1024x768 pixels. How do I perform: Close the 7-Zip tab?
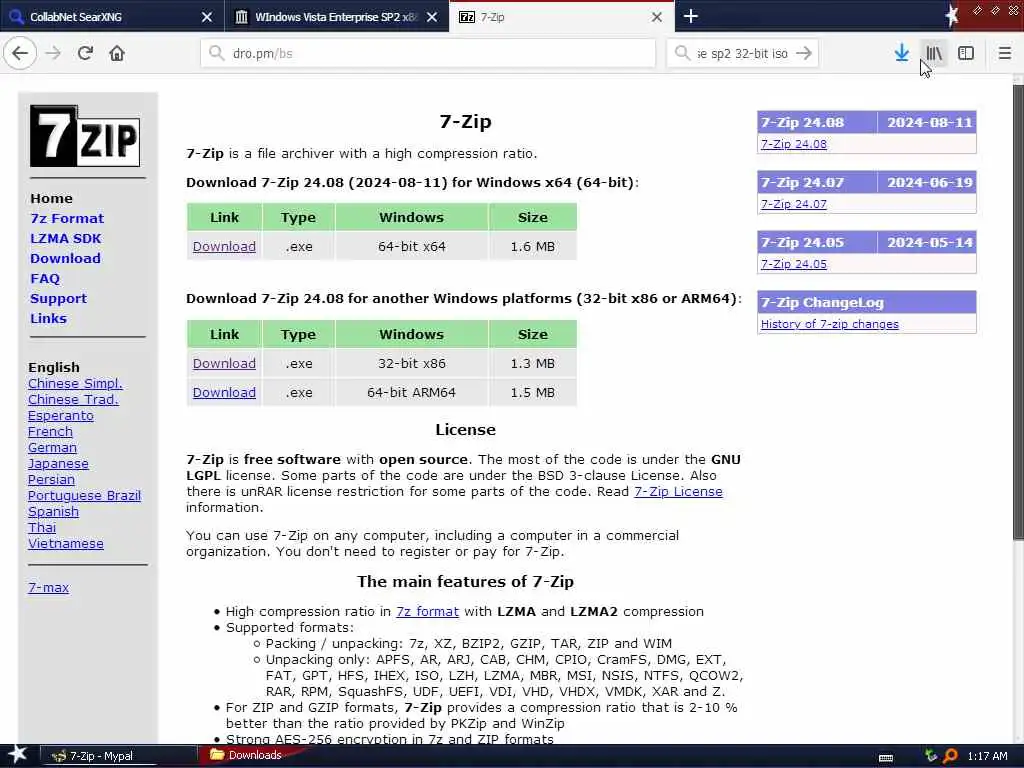657,17
